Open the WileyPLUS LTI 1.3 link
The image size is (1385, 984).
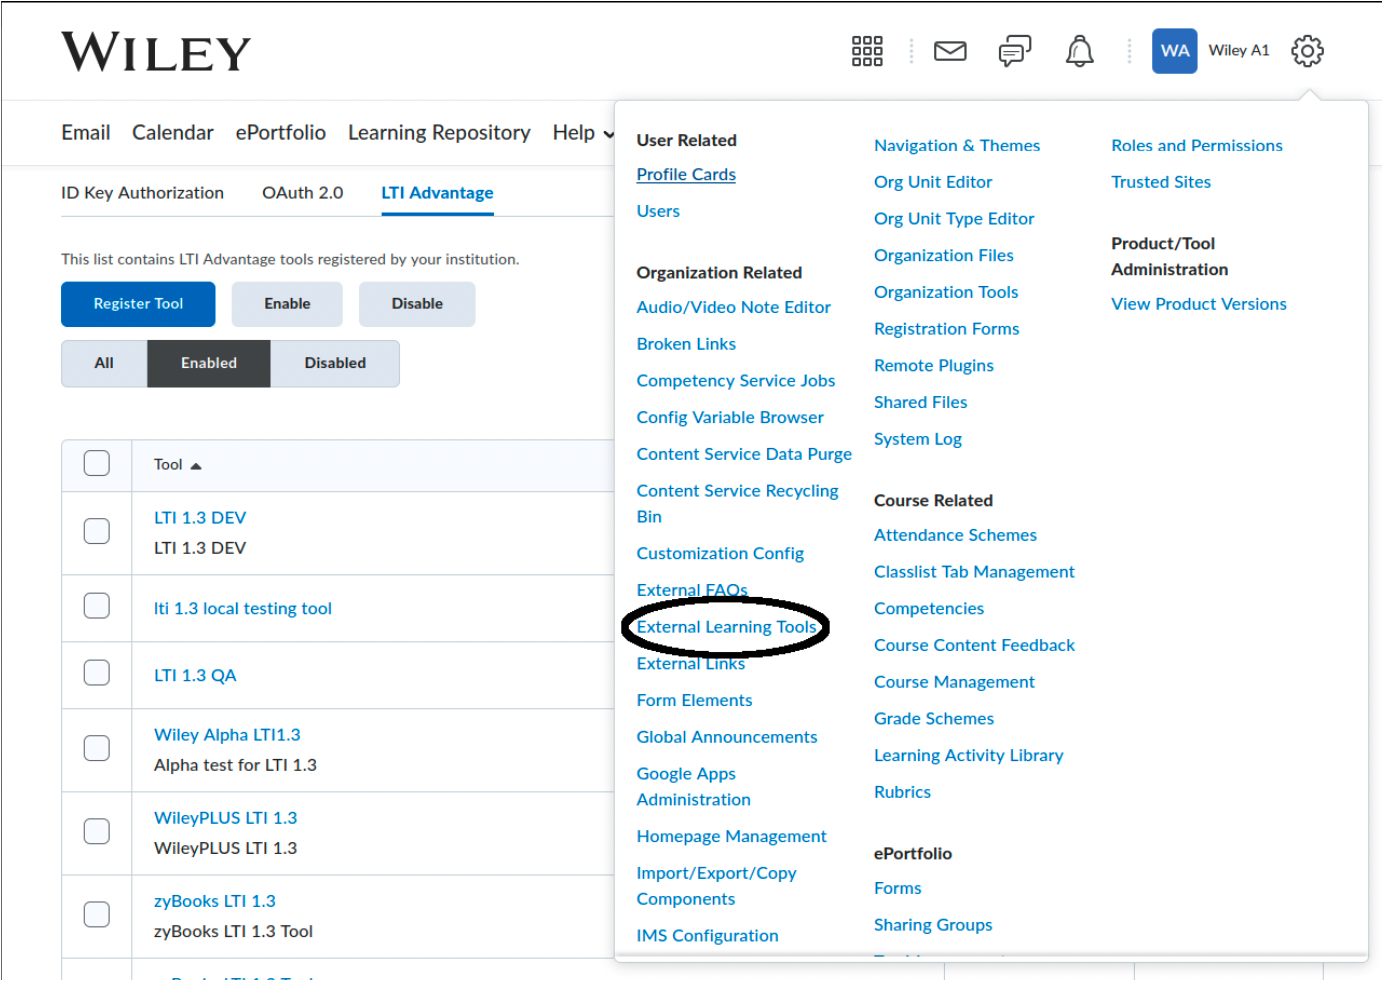tap(226, 818)
